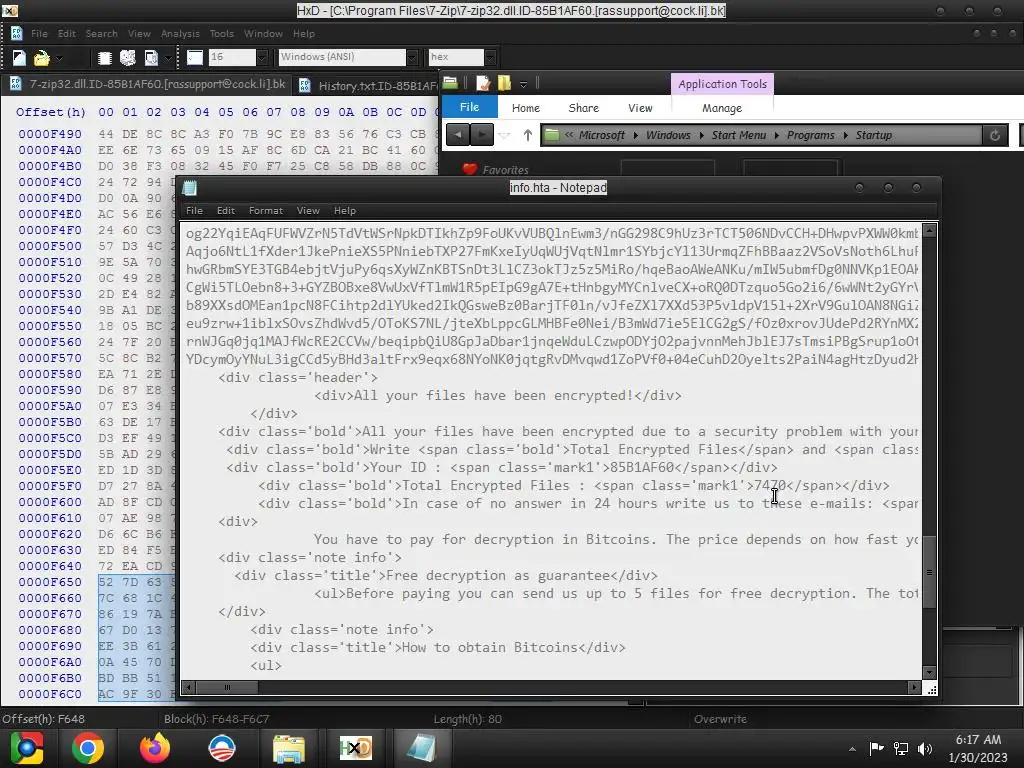Image resolution: width=1024 pixels, height=768 pixels.
Task: Click offset row 0000F650 in HxD
Action: click(x=50, y=582)
